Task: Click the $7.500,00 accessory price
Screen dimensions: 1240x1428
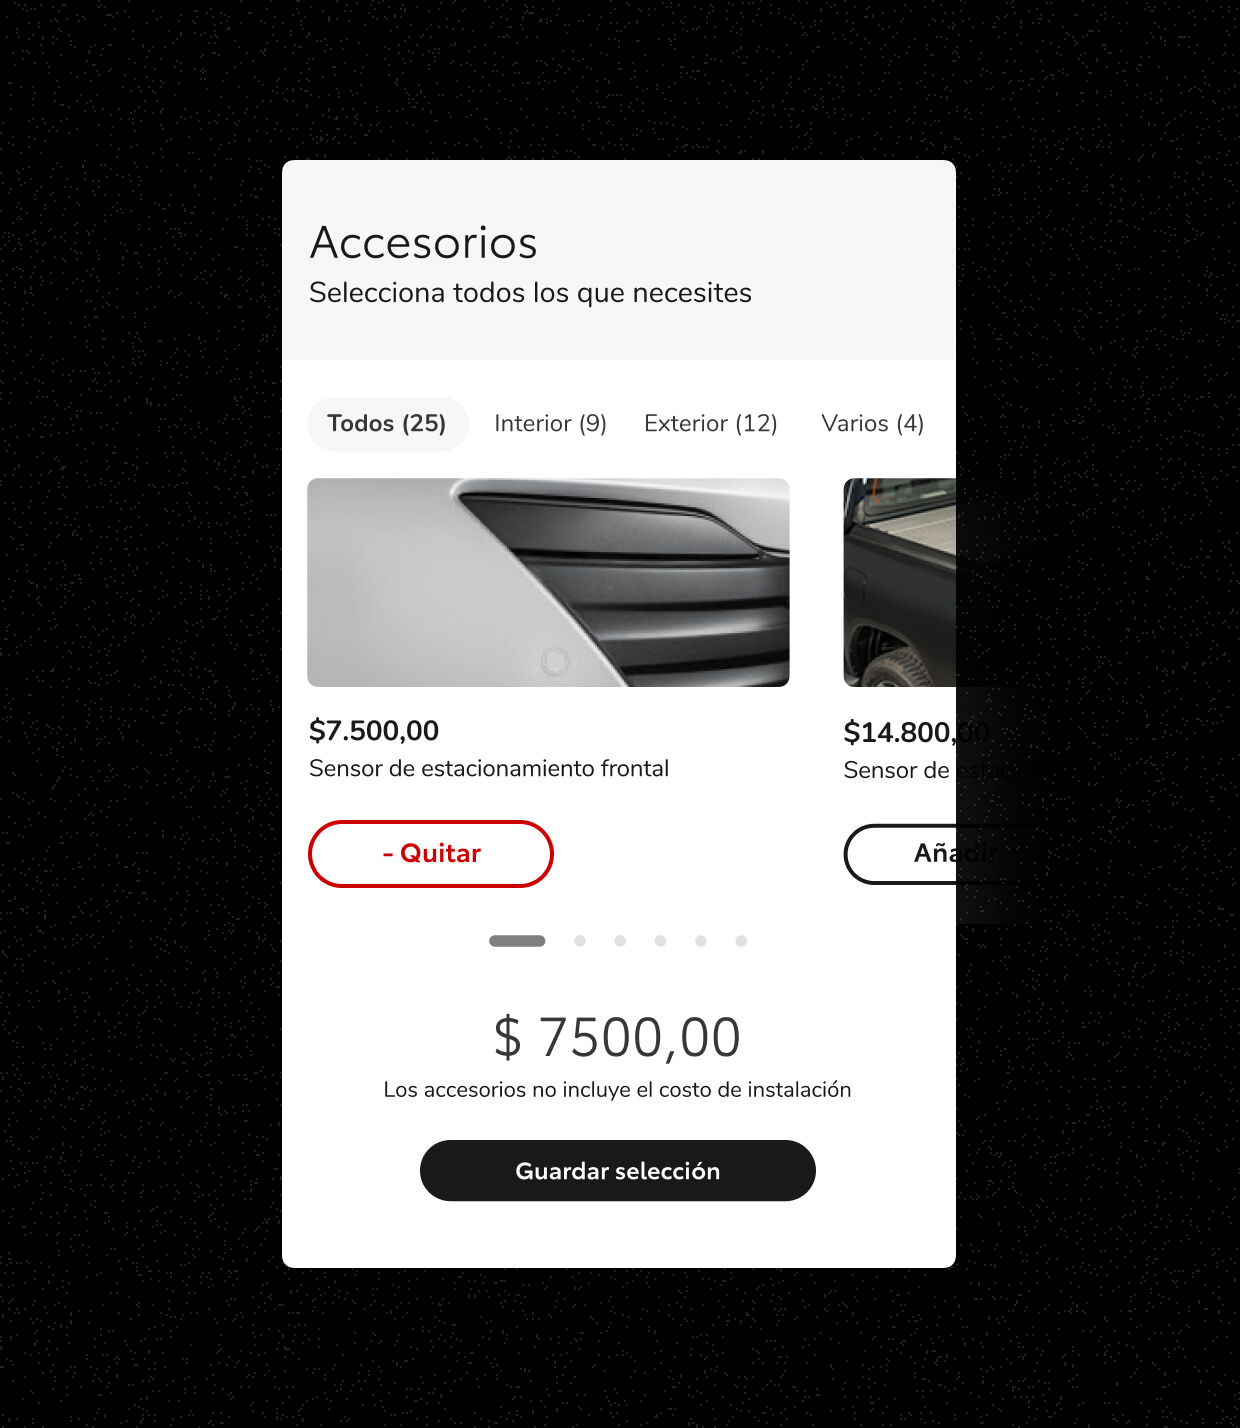Action: pyautogui.click(x=374, y=731)
